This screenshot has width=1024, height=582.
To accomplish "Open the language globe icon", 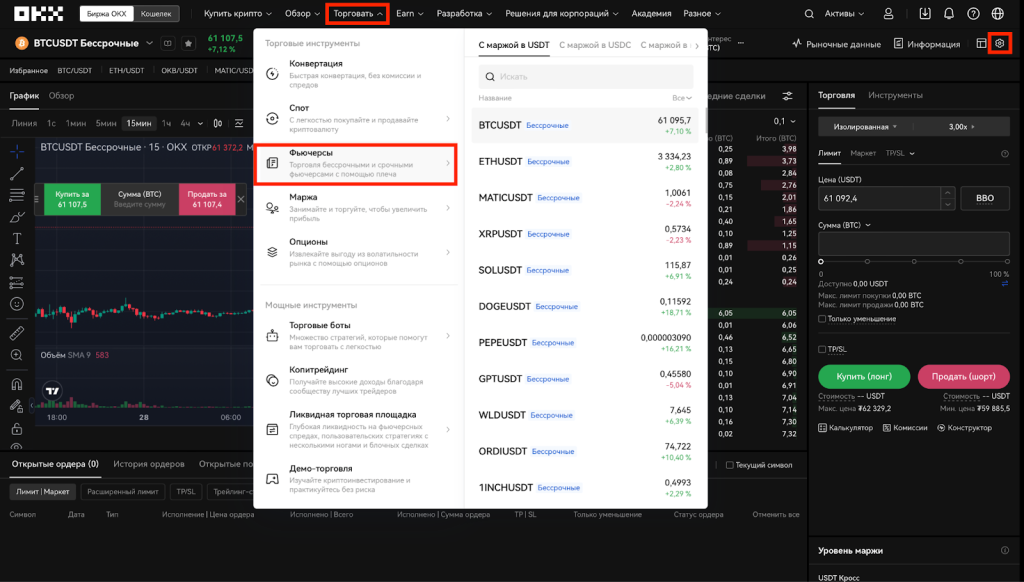I will tap(997, 14).
